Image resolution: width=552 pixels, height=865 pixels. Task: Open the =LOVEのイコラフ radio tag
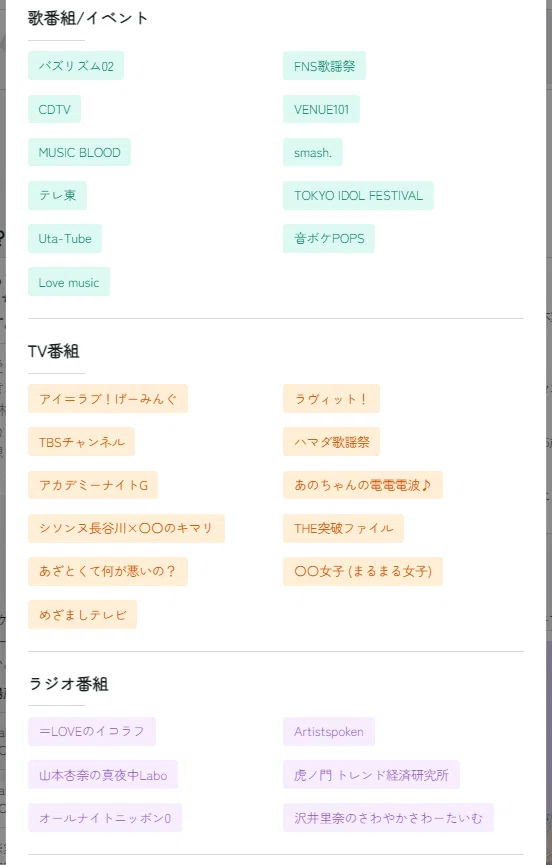[92, 731]
